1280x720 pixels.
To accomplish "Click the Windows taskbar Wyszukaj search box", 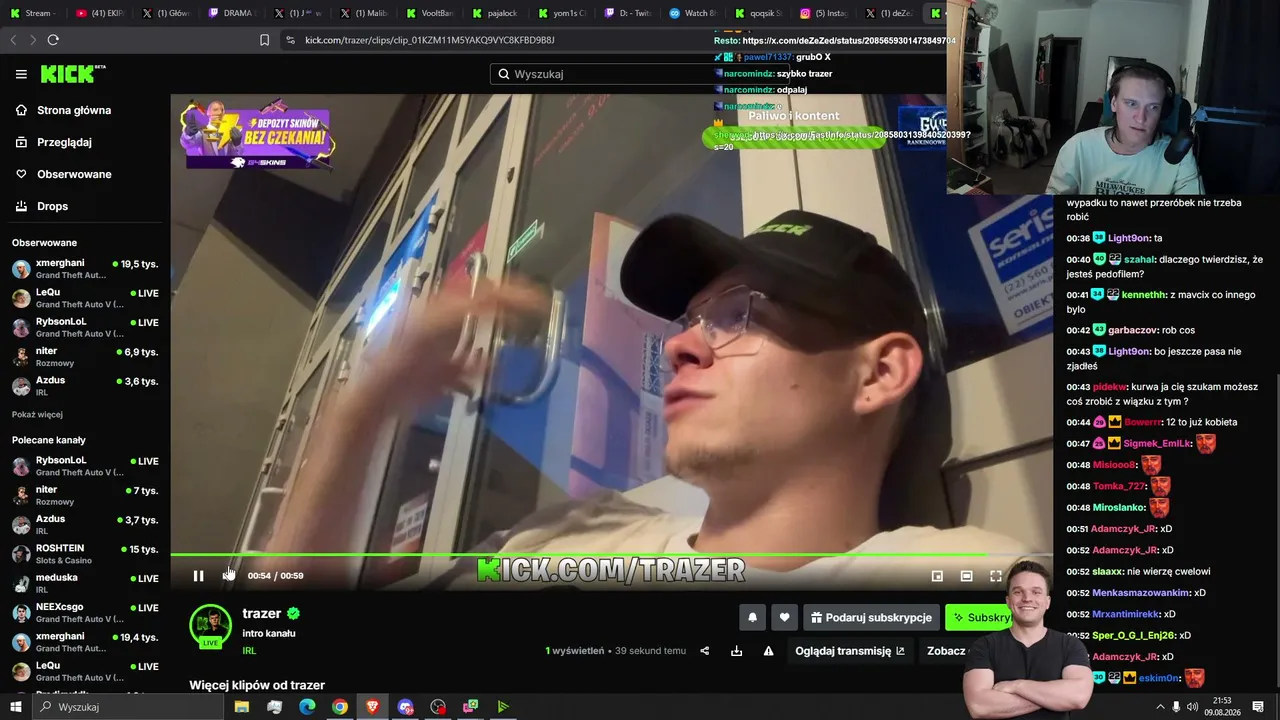I will pos(130,707).
